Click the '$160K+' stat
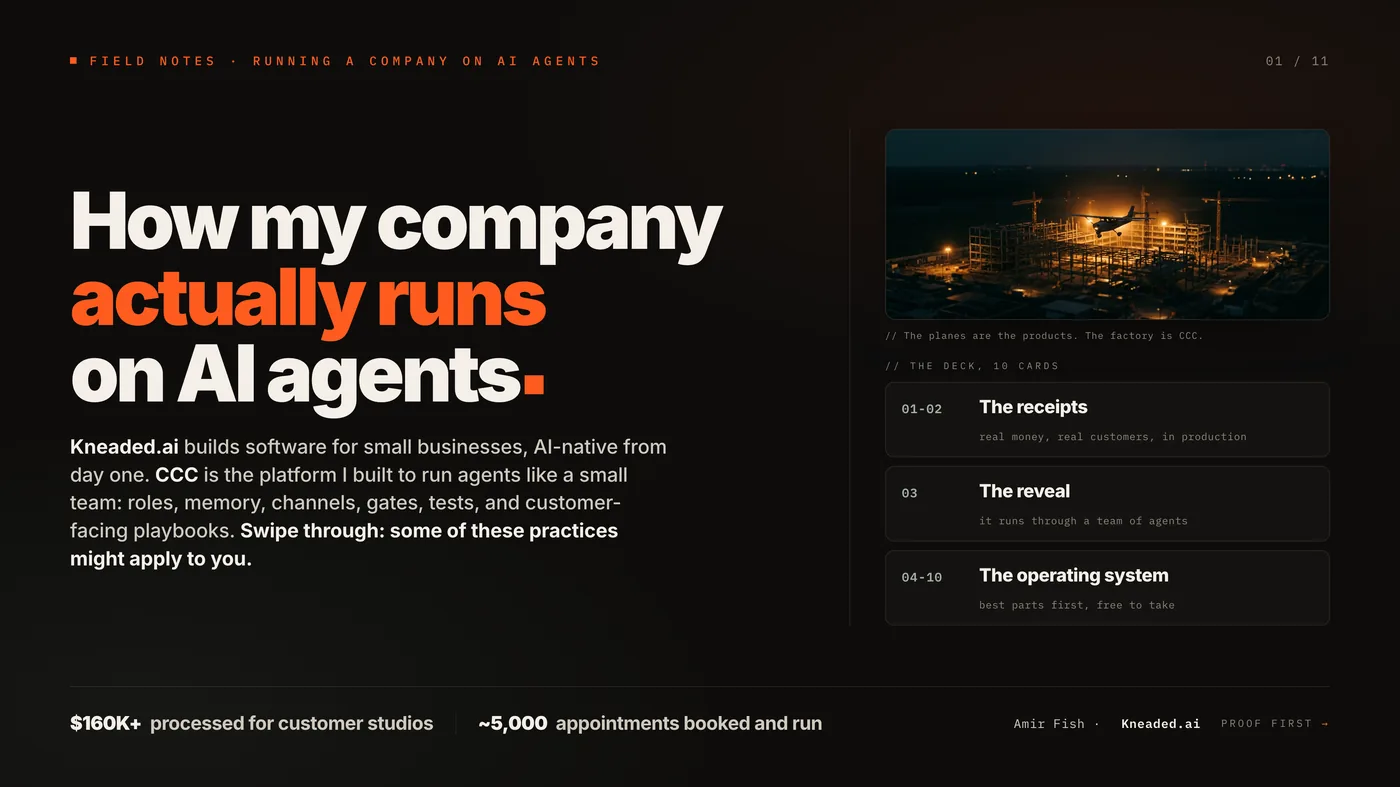The height and width of the screenshot is (787, 1400). (x=105, y=723)
